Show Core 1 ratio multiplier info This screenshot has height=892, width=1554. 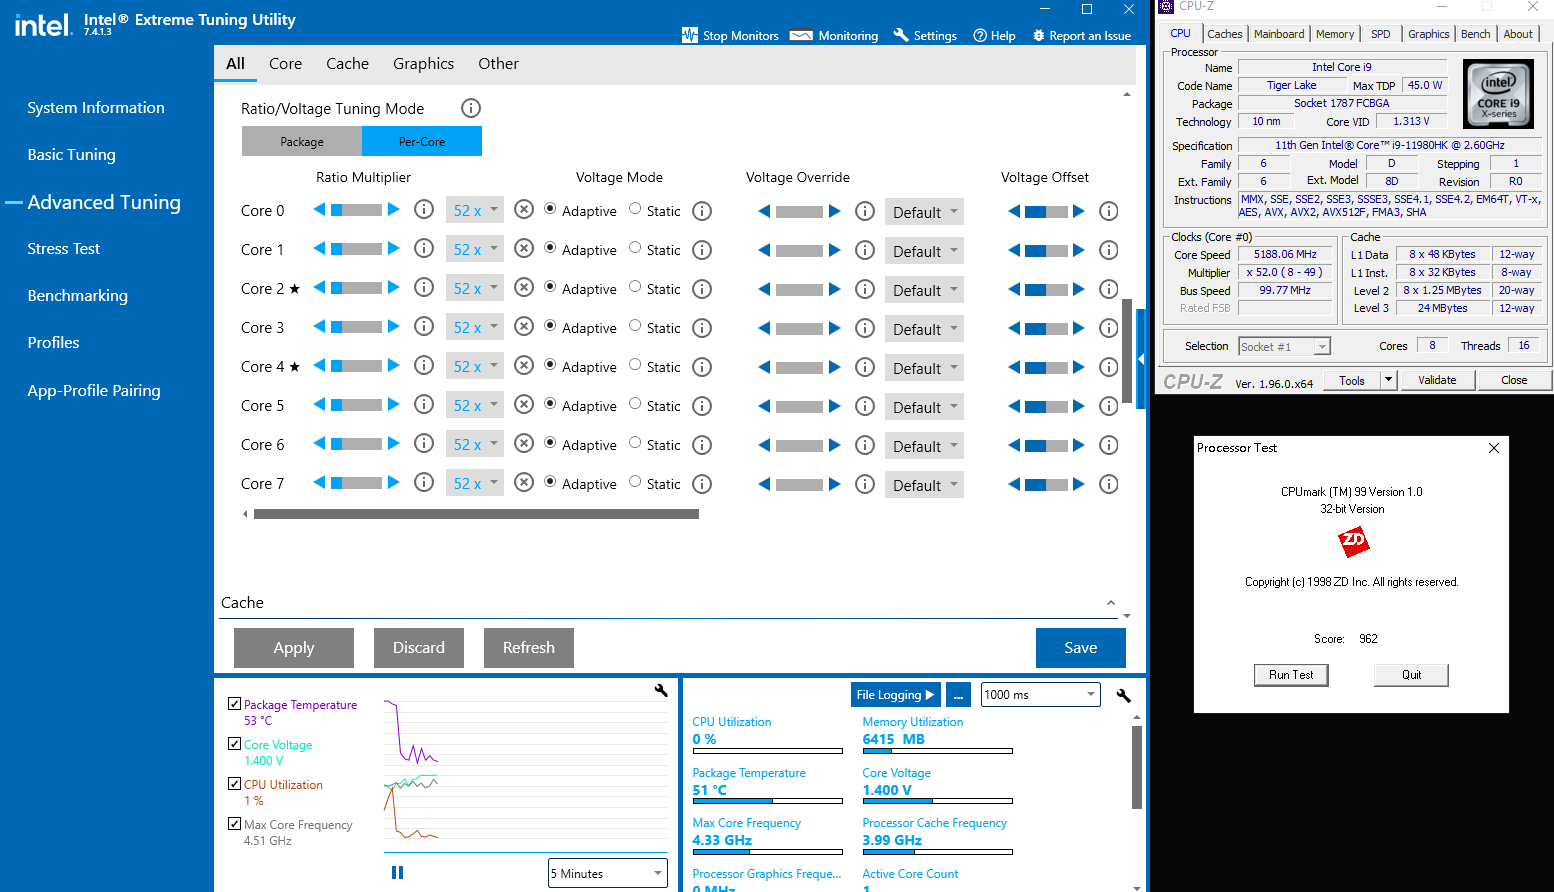pos(424,249)
